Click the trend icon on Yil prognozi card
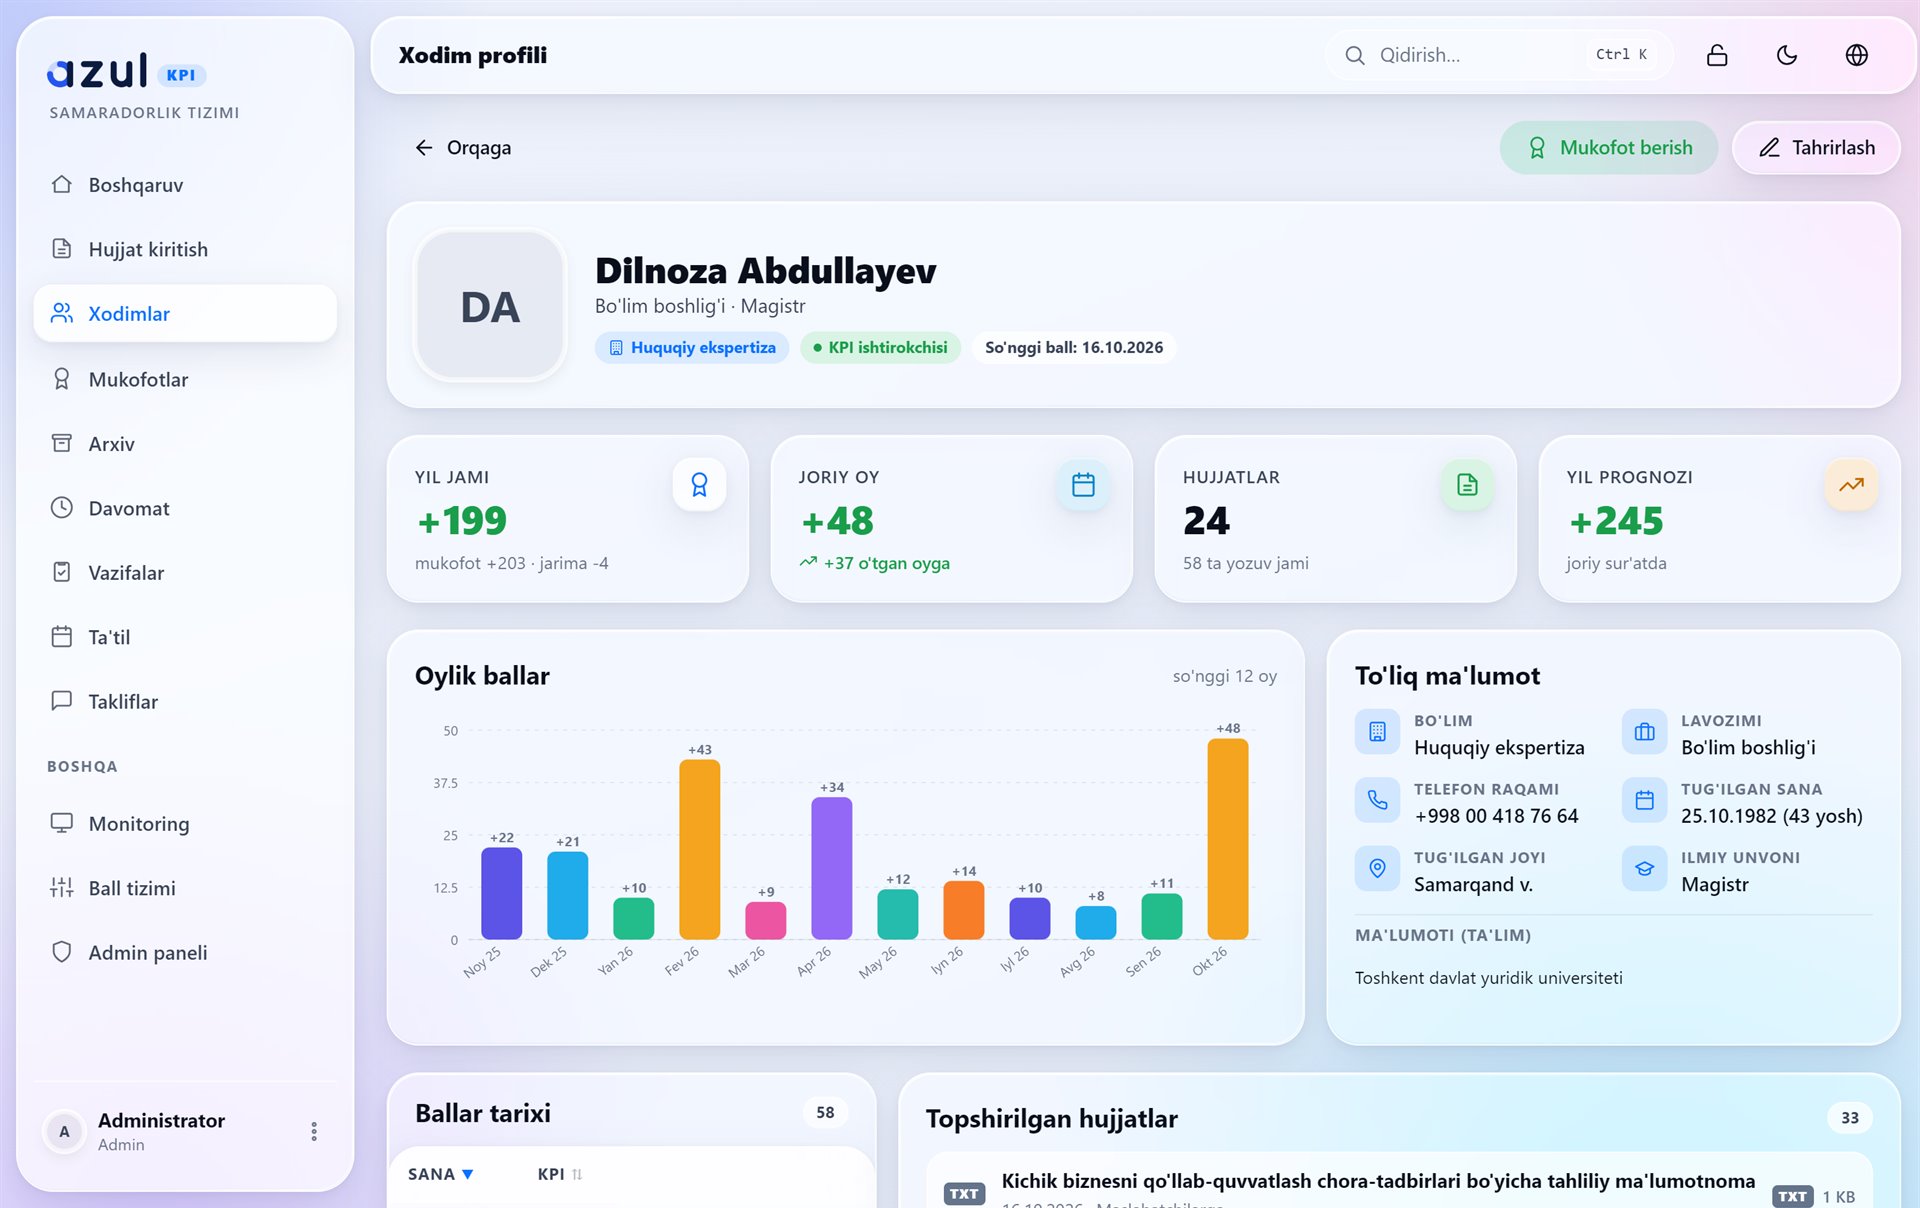Screen dimensions: 1920x1208 click(1851, 485)
